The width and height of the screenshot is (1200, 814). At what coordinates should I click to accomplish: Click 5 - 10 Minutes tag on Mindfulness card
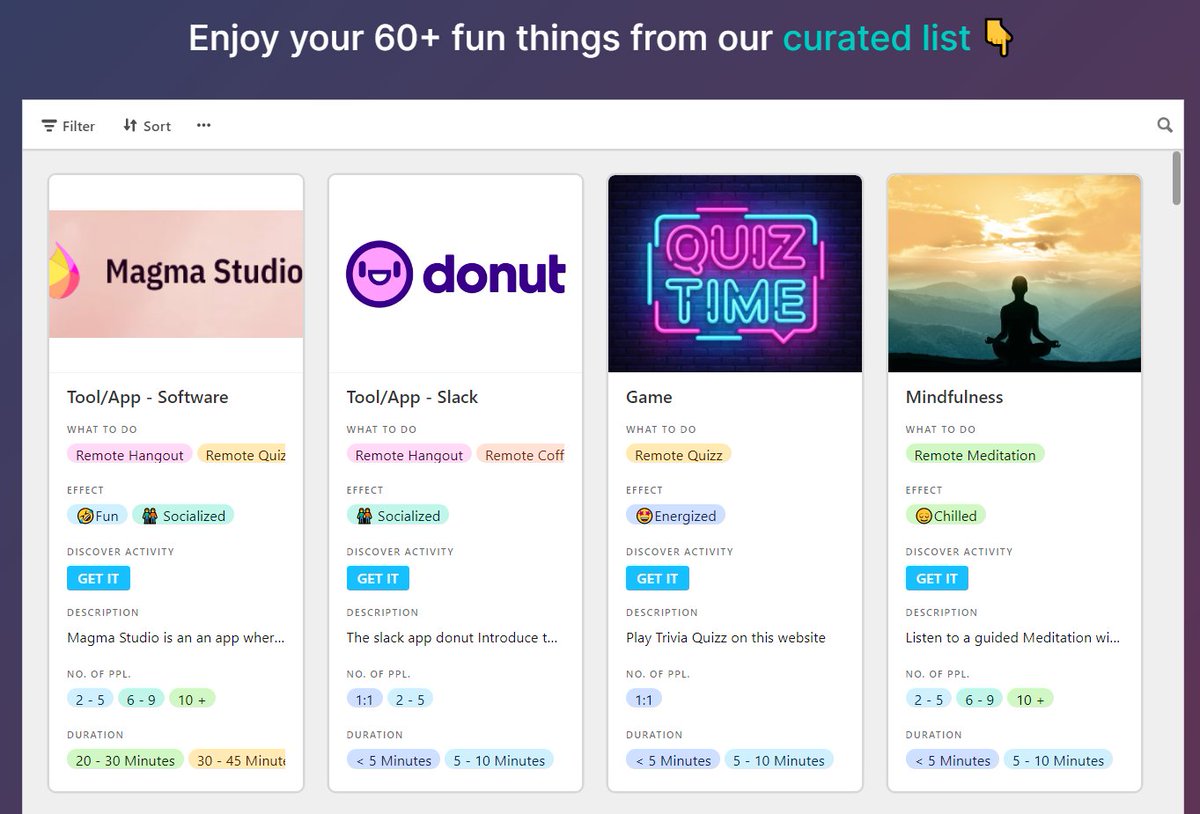[1058, 760]
